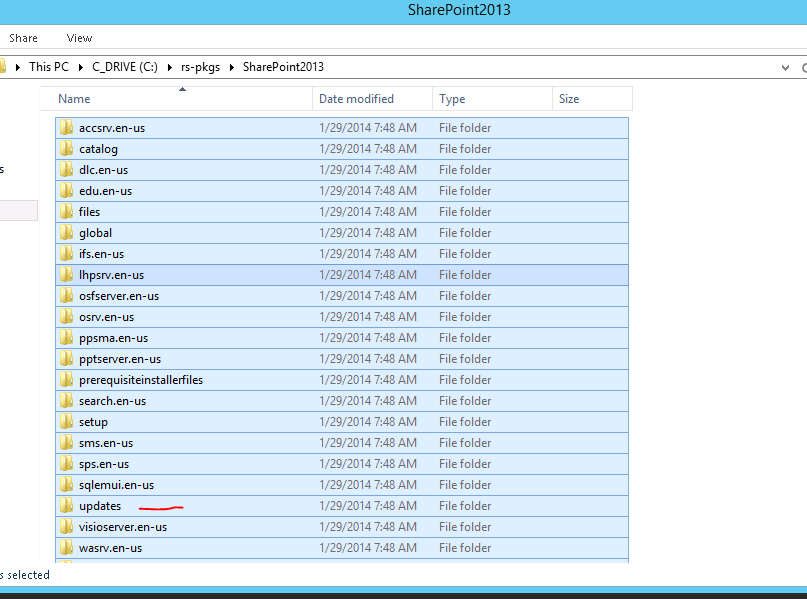This screenshot has height=599, width=807.
Task: Click the sms.en-us folder name
Action: pyautogui.click(x=106, y=443)
